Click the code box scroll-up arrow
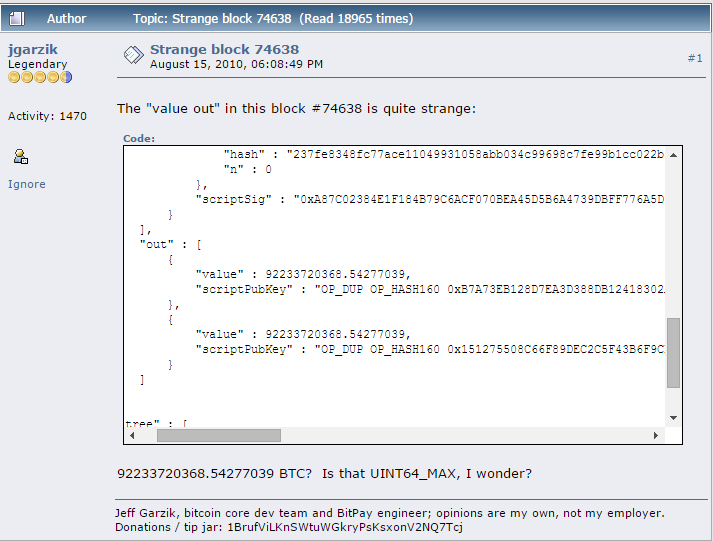This screenshot has width=713, height=541. coord(673,155)
